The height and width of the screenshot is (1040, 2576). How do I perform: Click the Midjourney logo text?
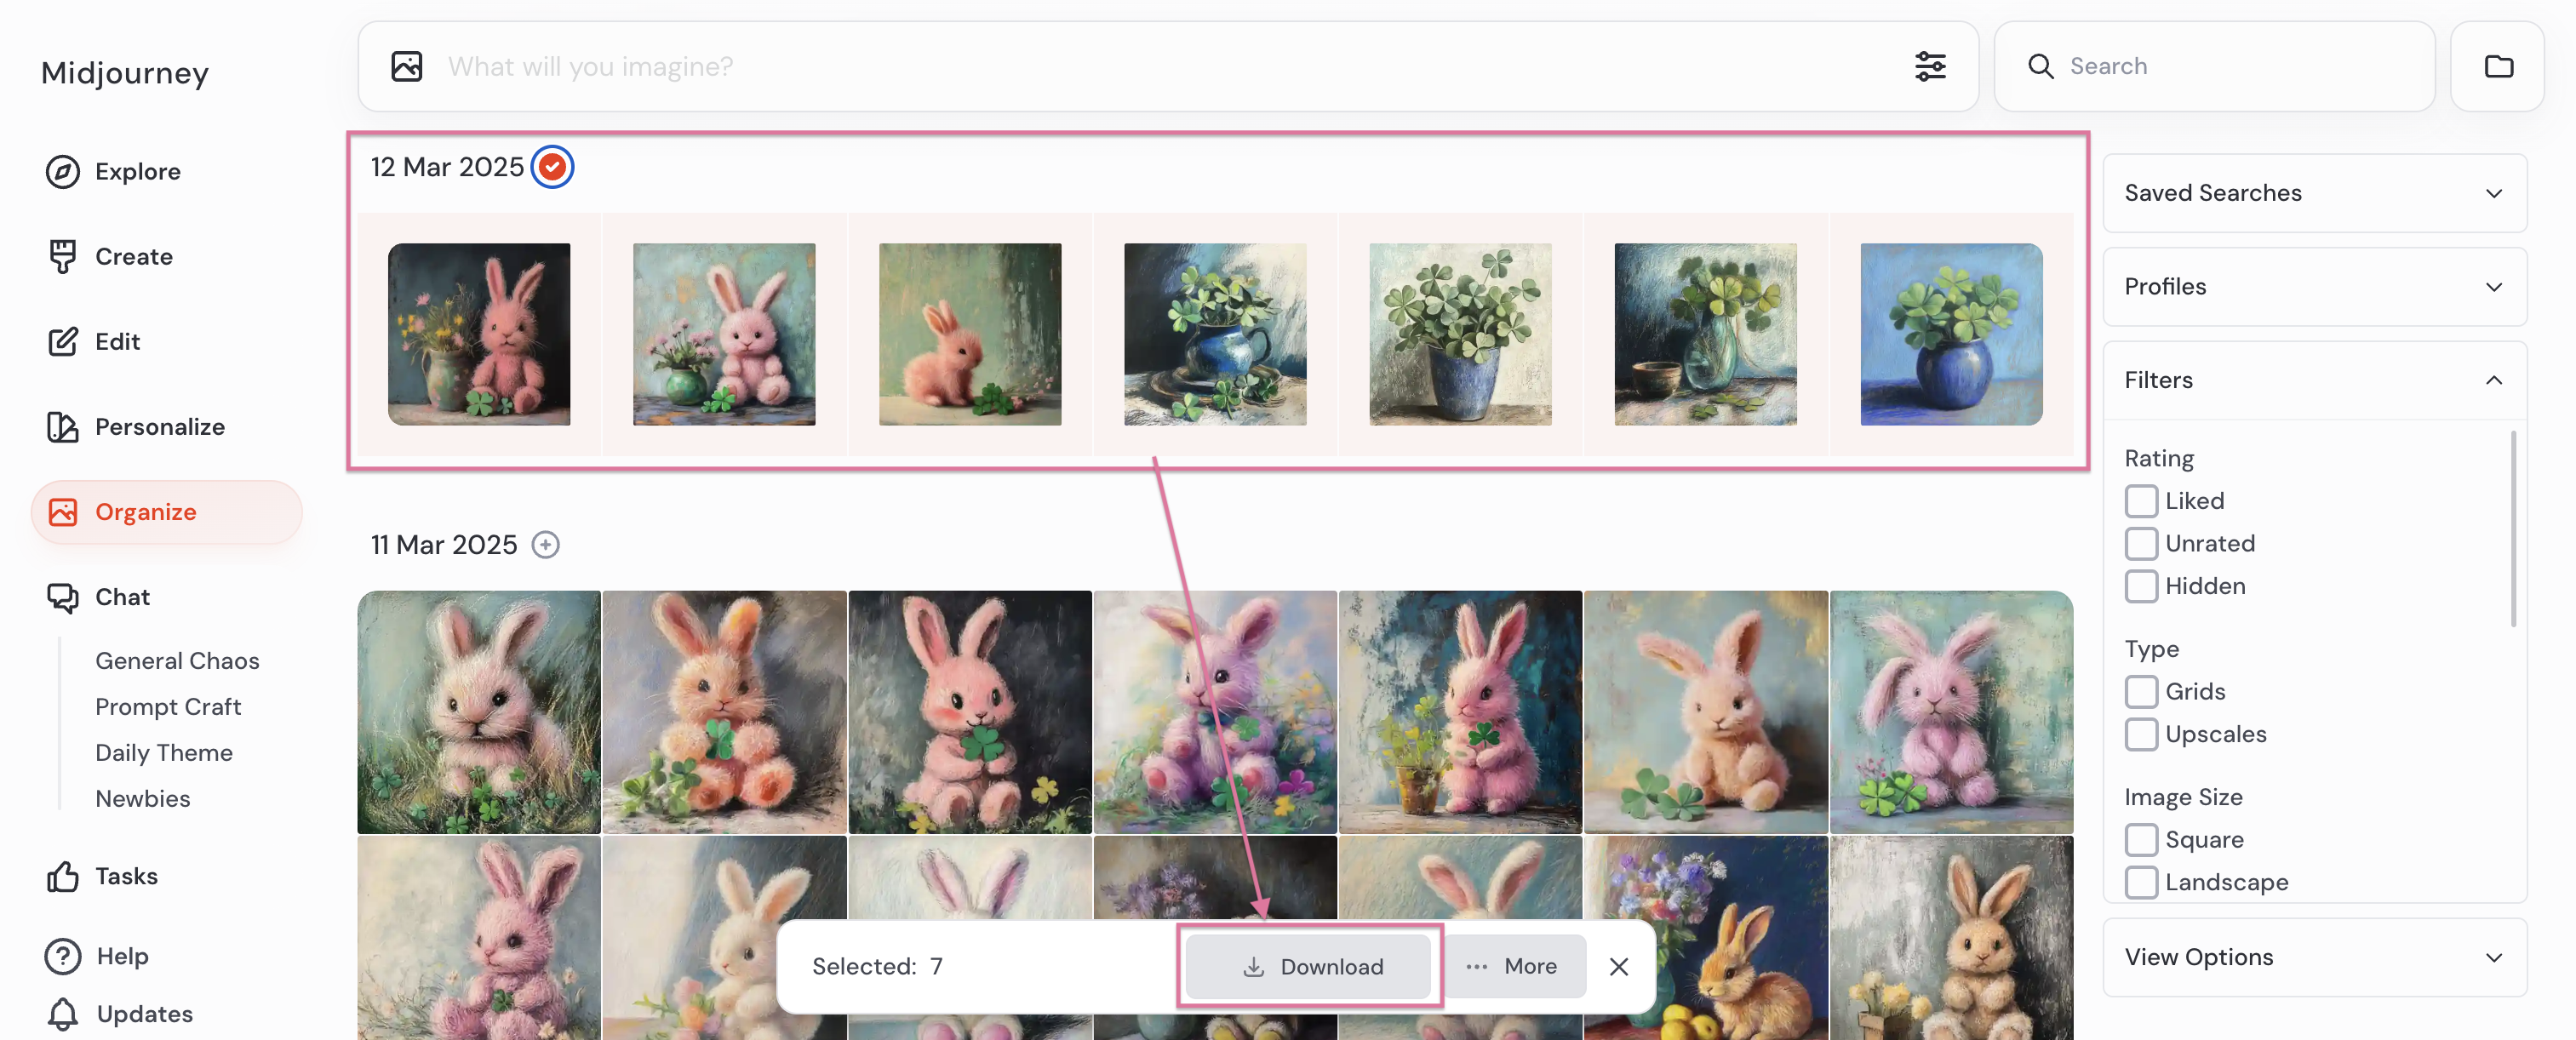click(125, 73)
